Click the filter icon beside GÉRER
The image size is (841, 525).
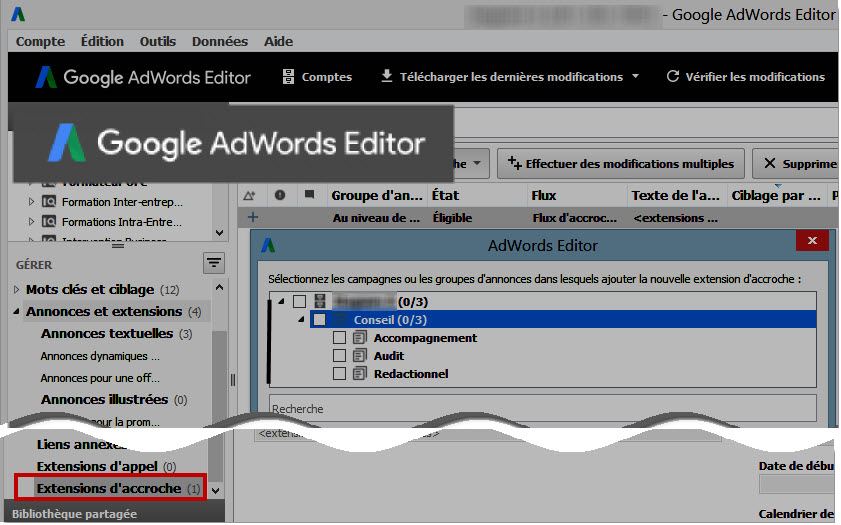[x=213, y=263]
